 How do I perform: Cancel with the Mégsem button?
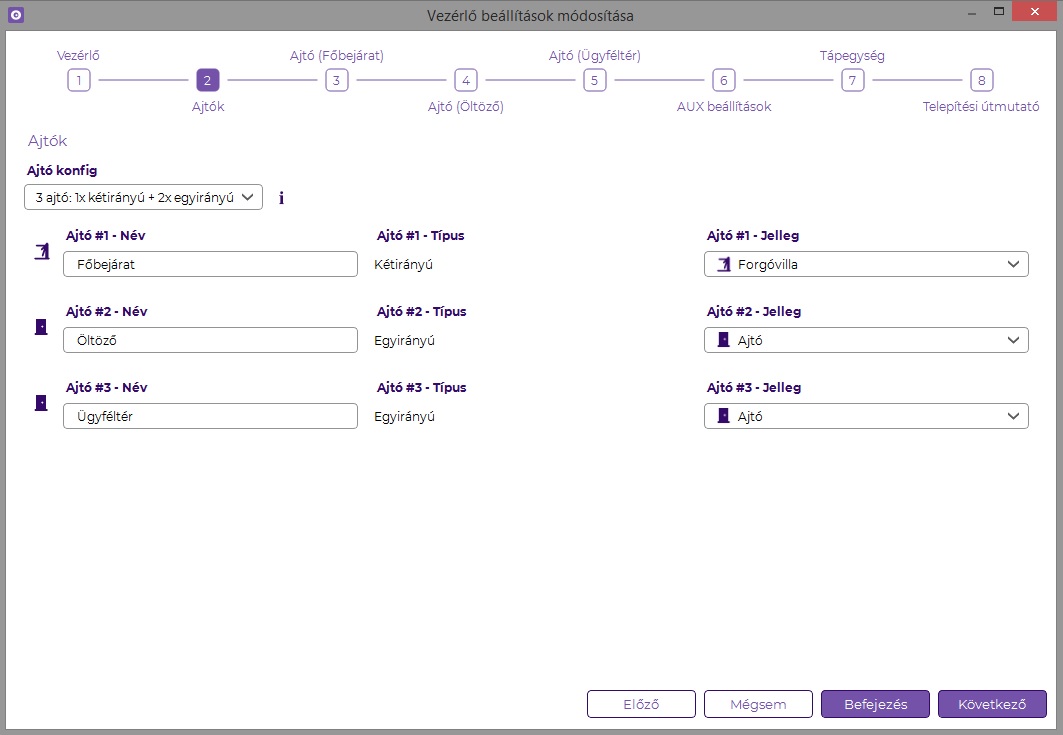758,704
